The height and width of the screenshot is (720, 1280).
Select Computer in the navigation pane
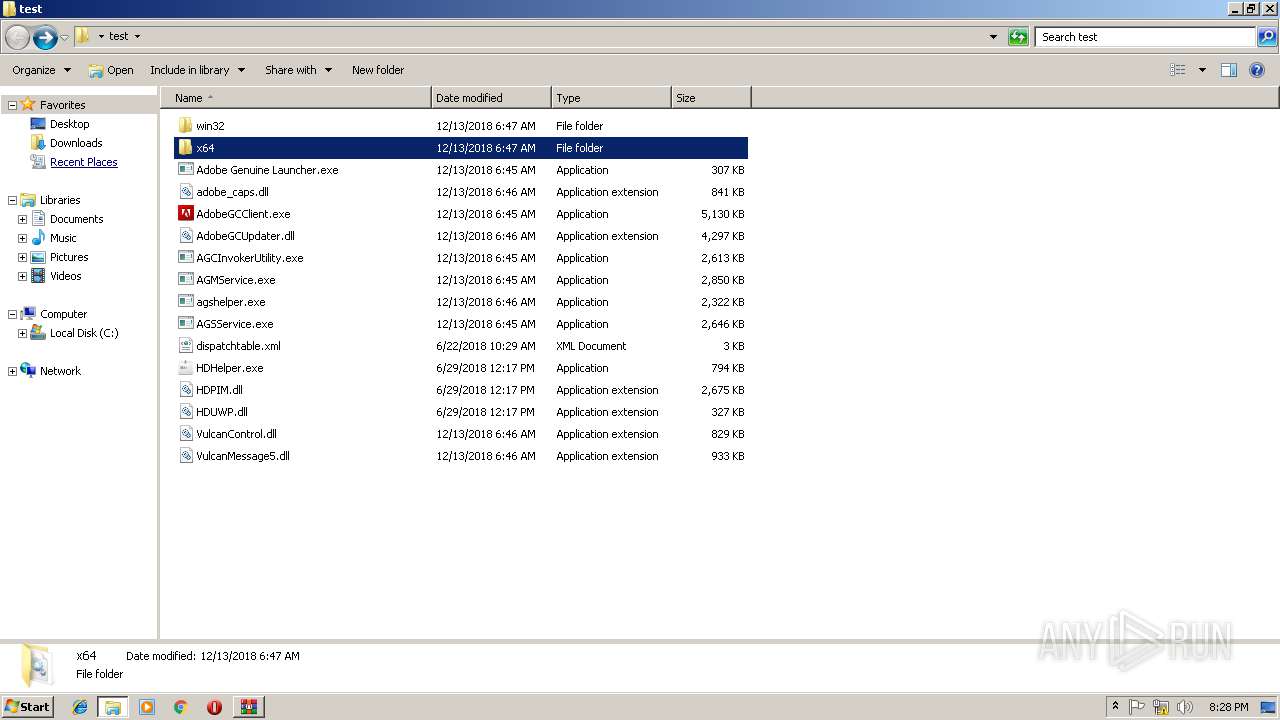[x=64, y=314]
